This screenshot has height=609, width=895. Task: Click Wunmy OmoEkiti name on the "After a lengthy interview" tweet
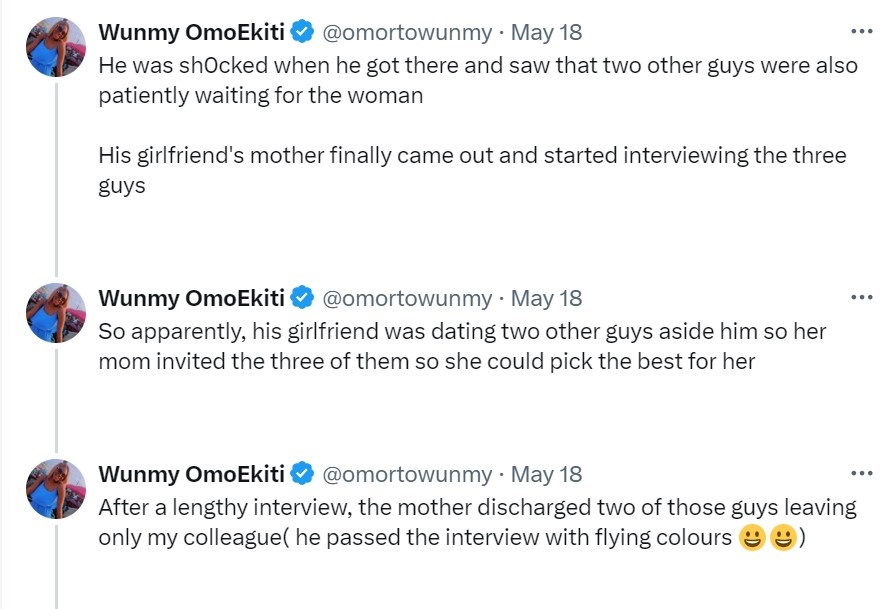point(191,474)
